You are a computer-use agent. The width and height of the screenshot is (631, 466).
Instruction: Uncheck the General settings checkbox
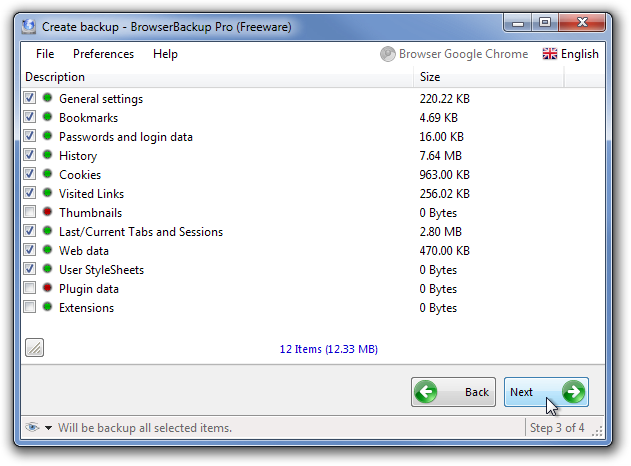point(29,98)
